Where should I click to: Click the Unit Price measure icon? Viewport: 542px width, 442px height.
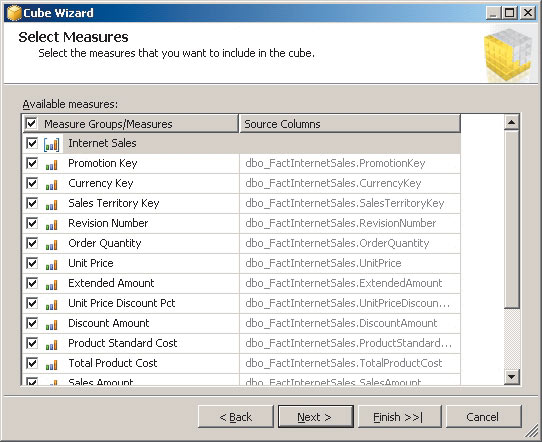pyautogui.click(x=52, y=265)
